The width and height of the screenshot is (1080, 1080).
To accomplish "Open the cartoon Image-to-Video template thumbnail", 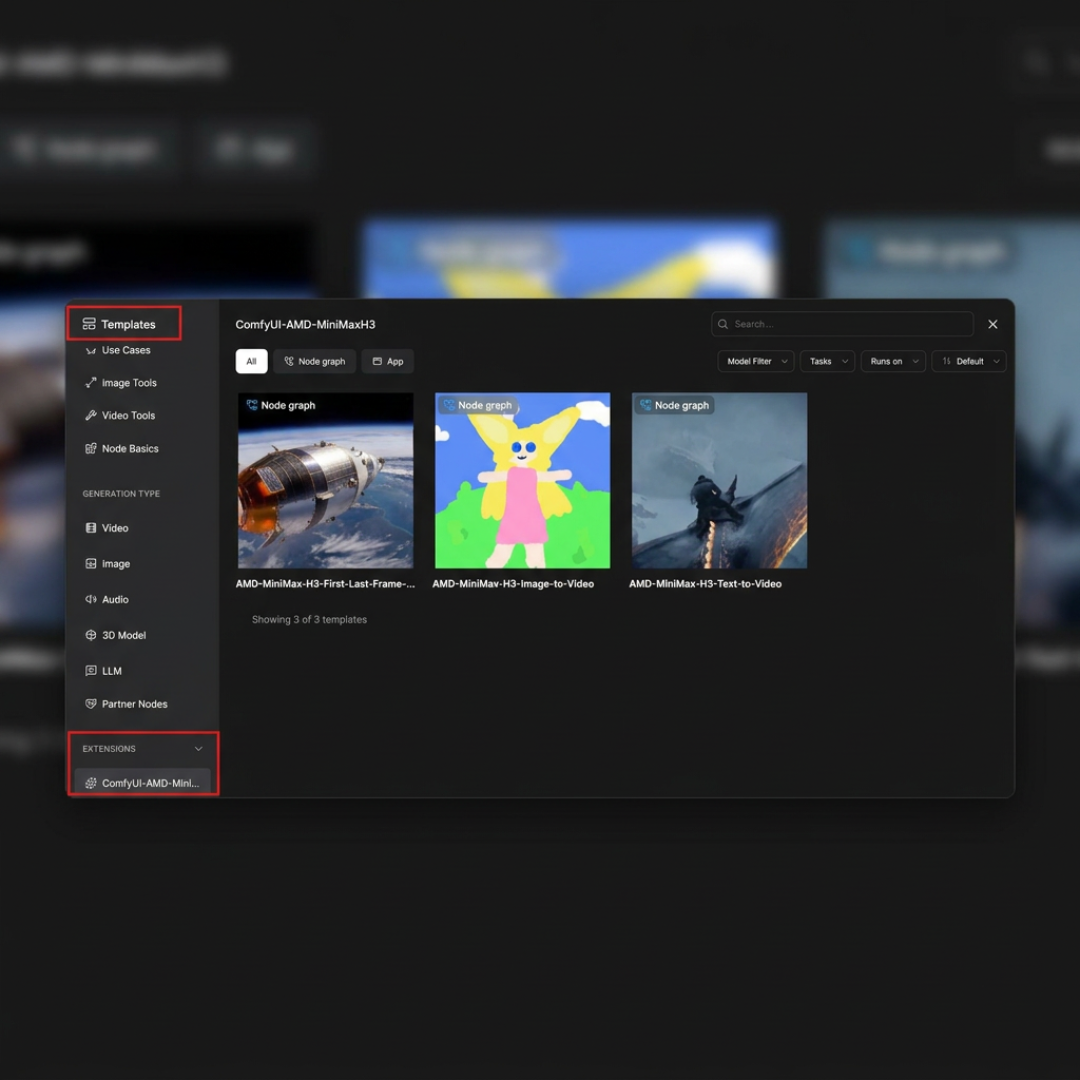I will tap(522, 481).
